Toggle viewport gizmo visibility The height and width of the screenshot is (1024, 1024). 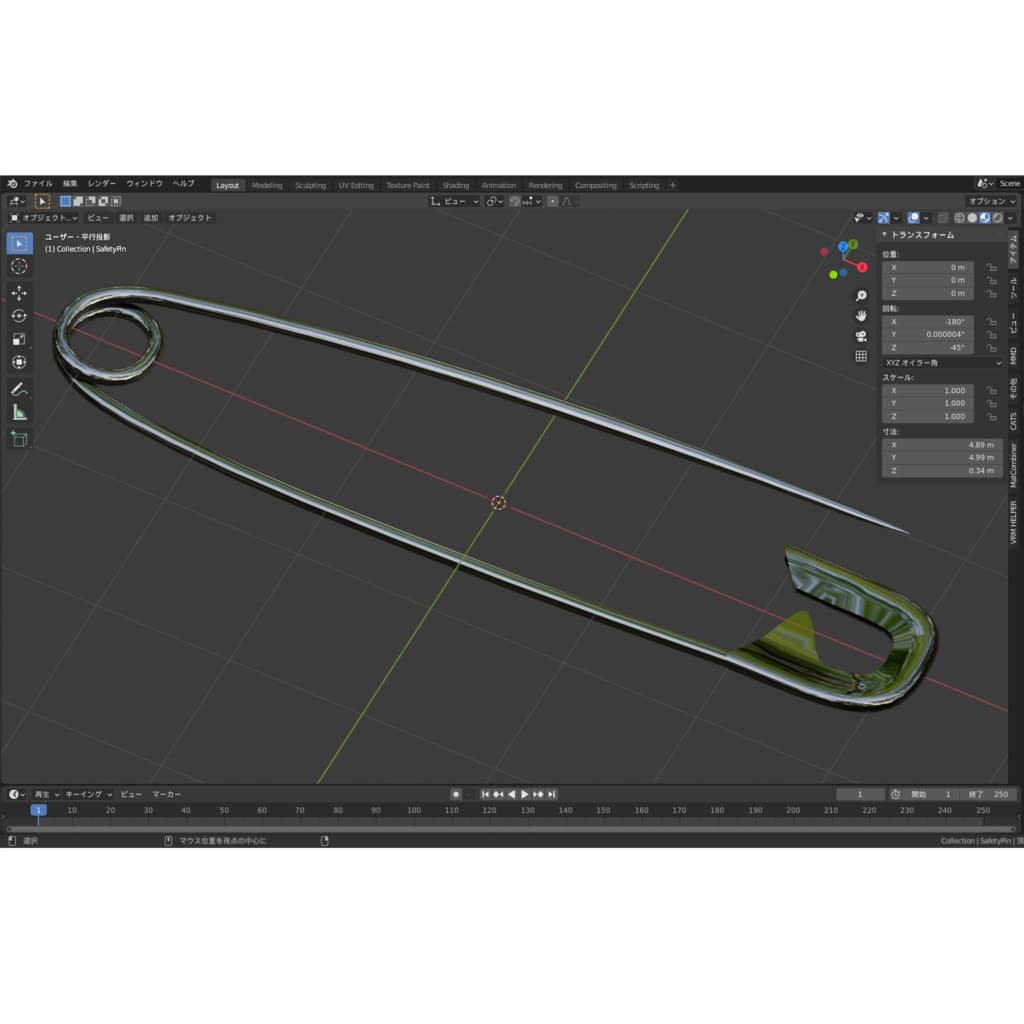pyautogui.click(x=884, y=218)
